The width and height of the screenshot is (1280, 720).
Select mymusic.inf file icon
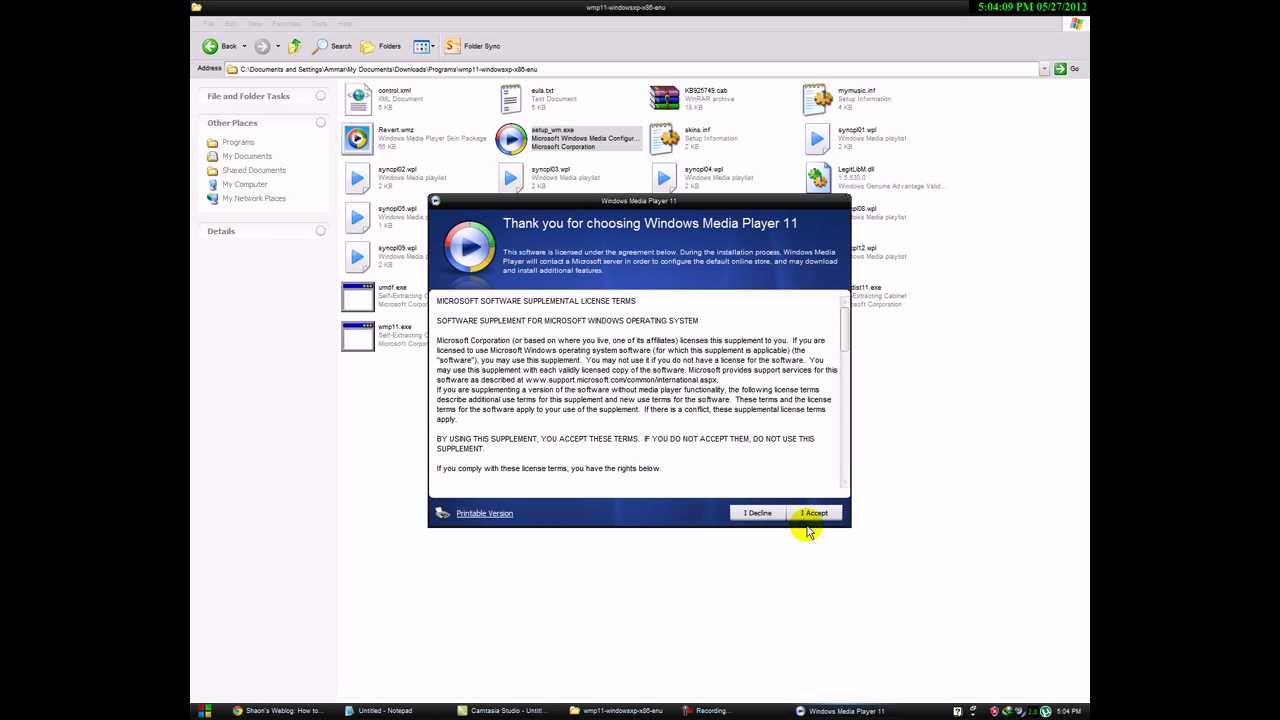[x=818, y=99]
